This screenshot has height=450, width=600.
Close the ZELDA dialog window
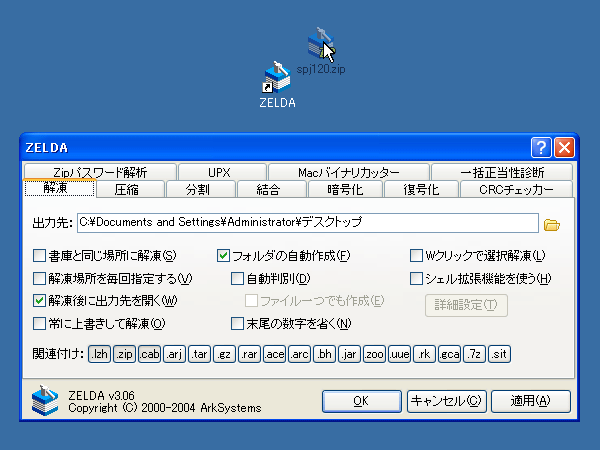564,147
